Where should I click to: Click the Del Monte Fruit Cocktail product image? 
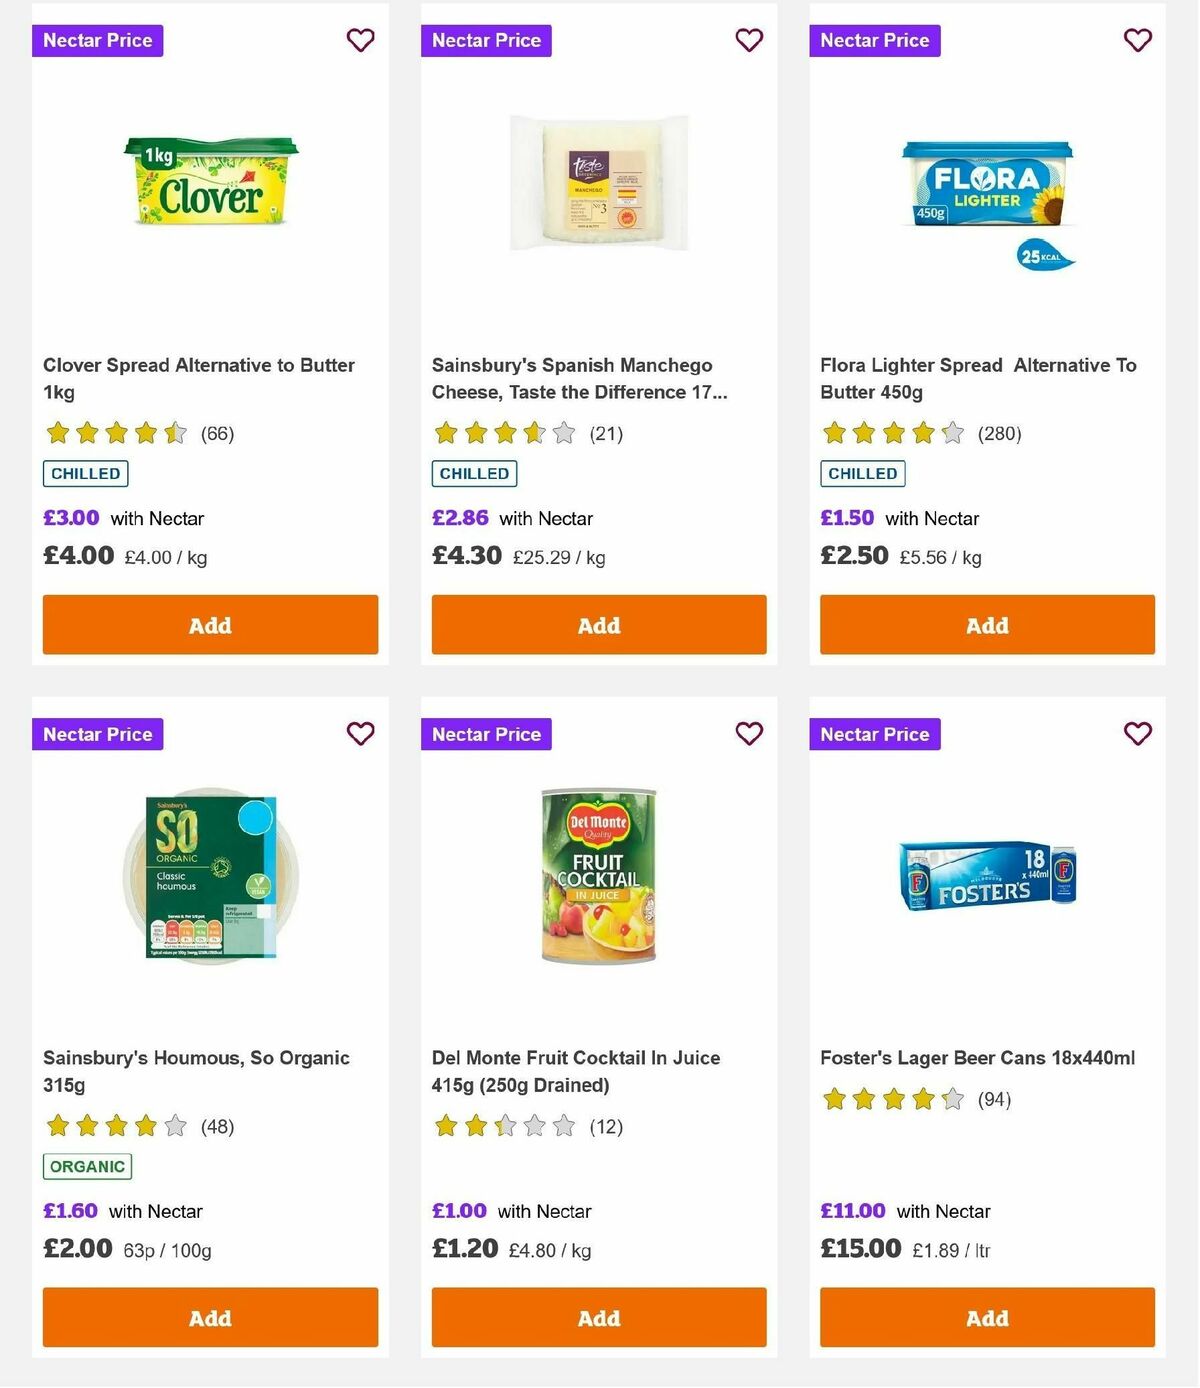point(598,877)
